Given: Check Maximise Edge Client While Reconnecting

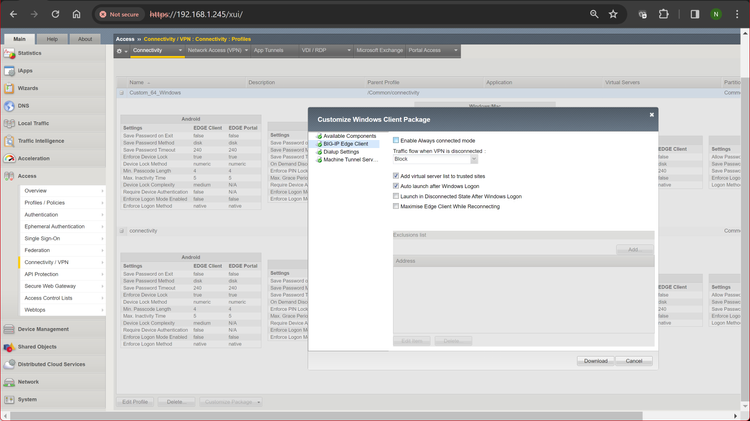Looking at the screenshot, I should tap(396, 207).
